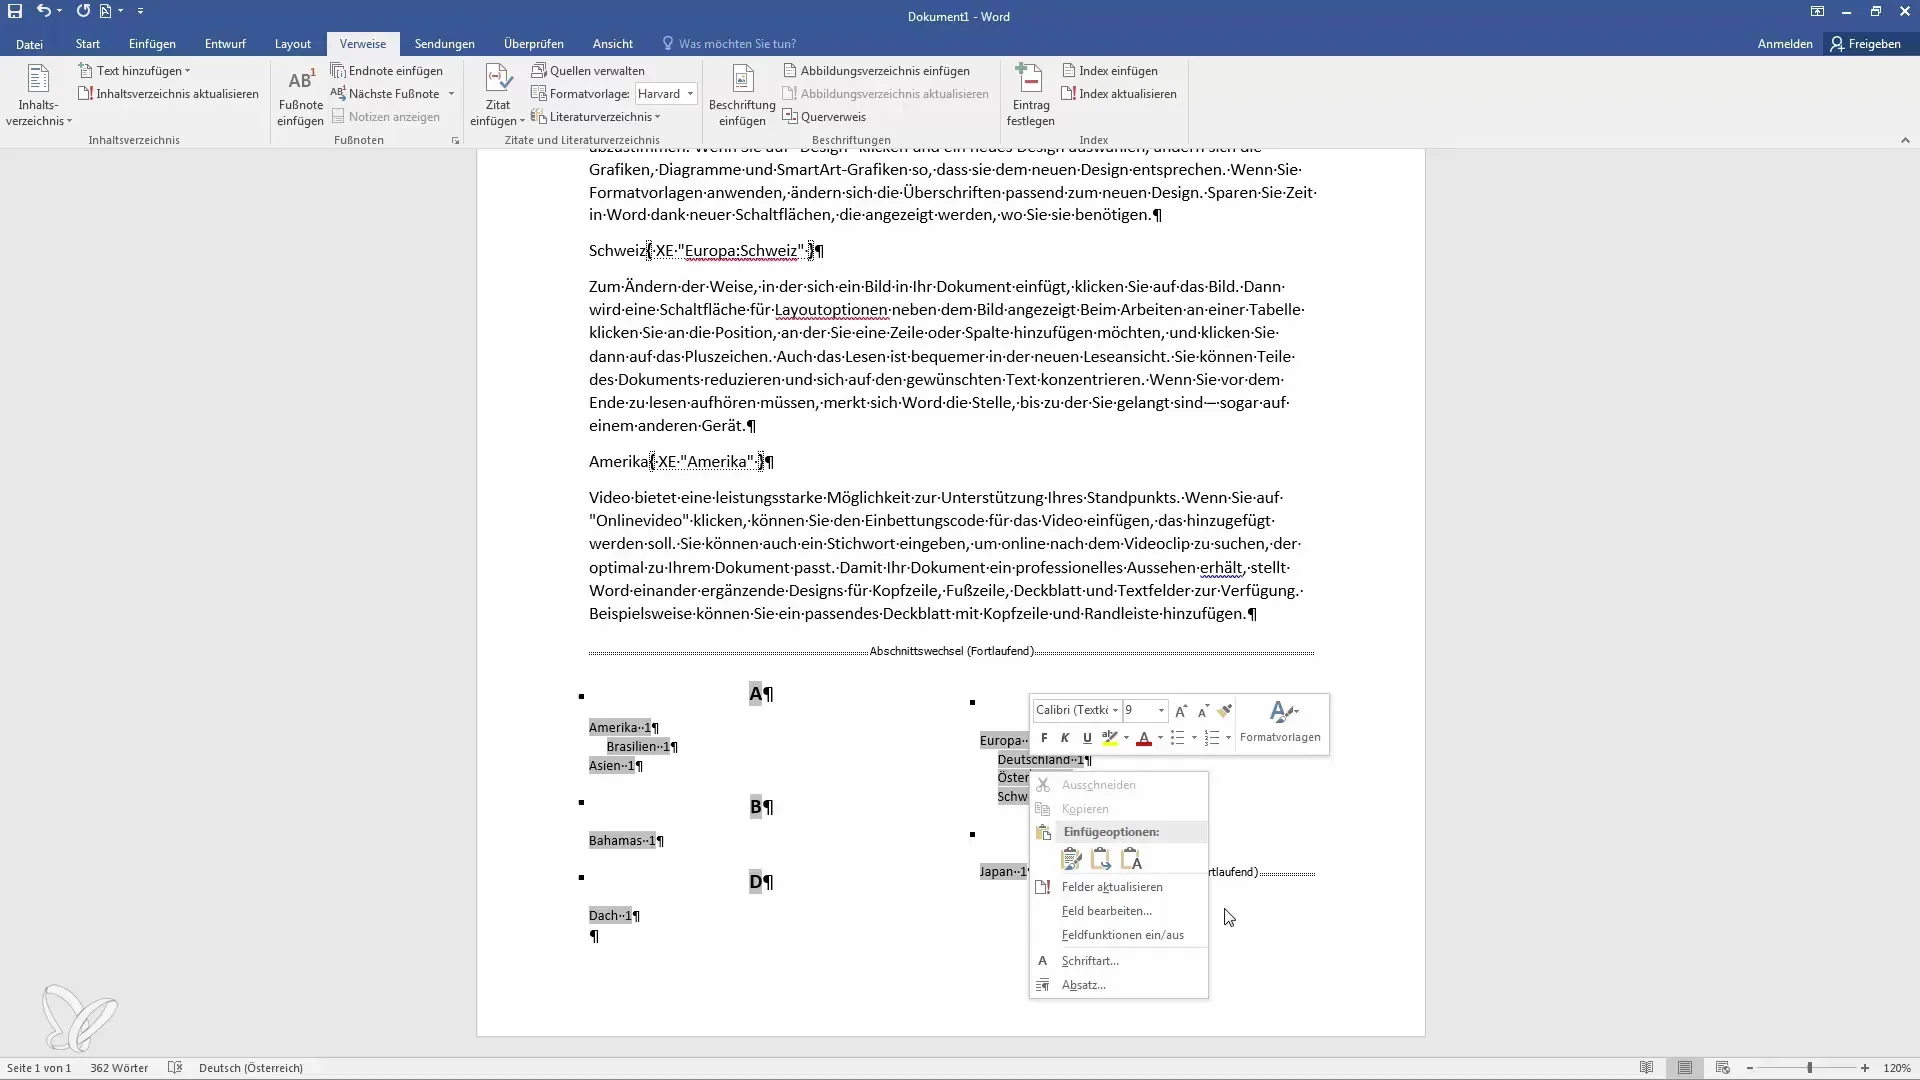Toggle underline (U) in the mini toolbar
The height and width of the screenshot is (1080, 1920).
[1087, 738]
